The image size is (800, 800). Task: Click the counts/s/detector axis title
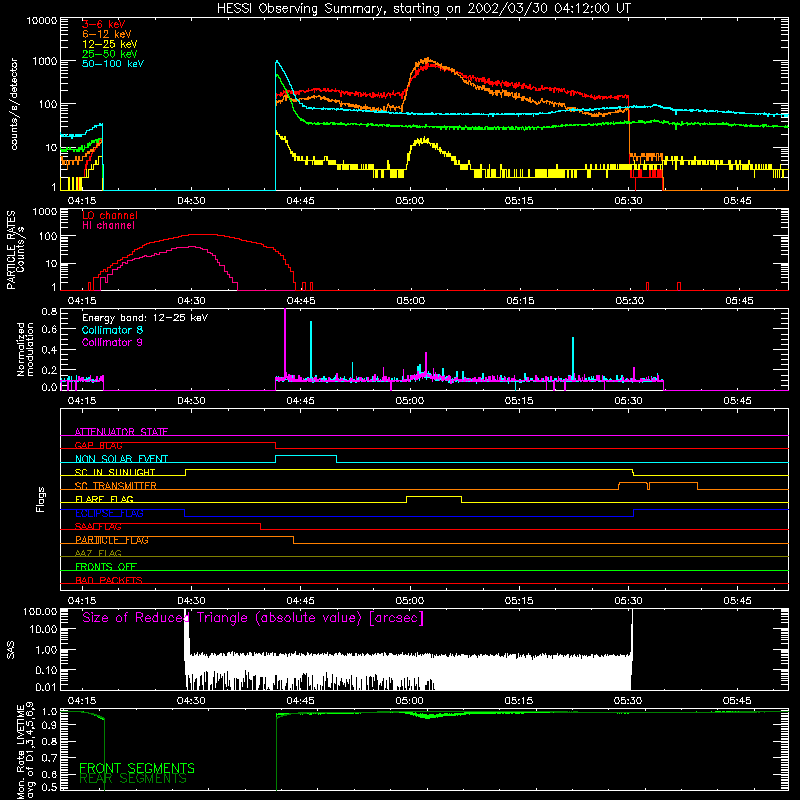click(x=14, y=104)
